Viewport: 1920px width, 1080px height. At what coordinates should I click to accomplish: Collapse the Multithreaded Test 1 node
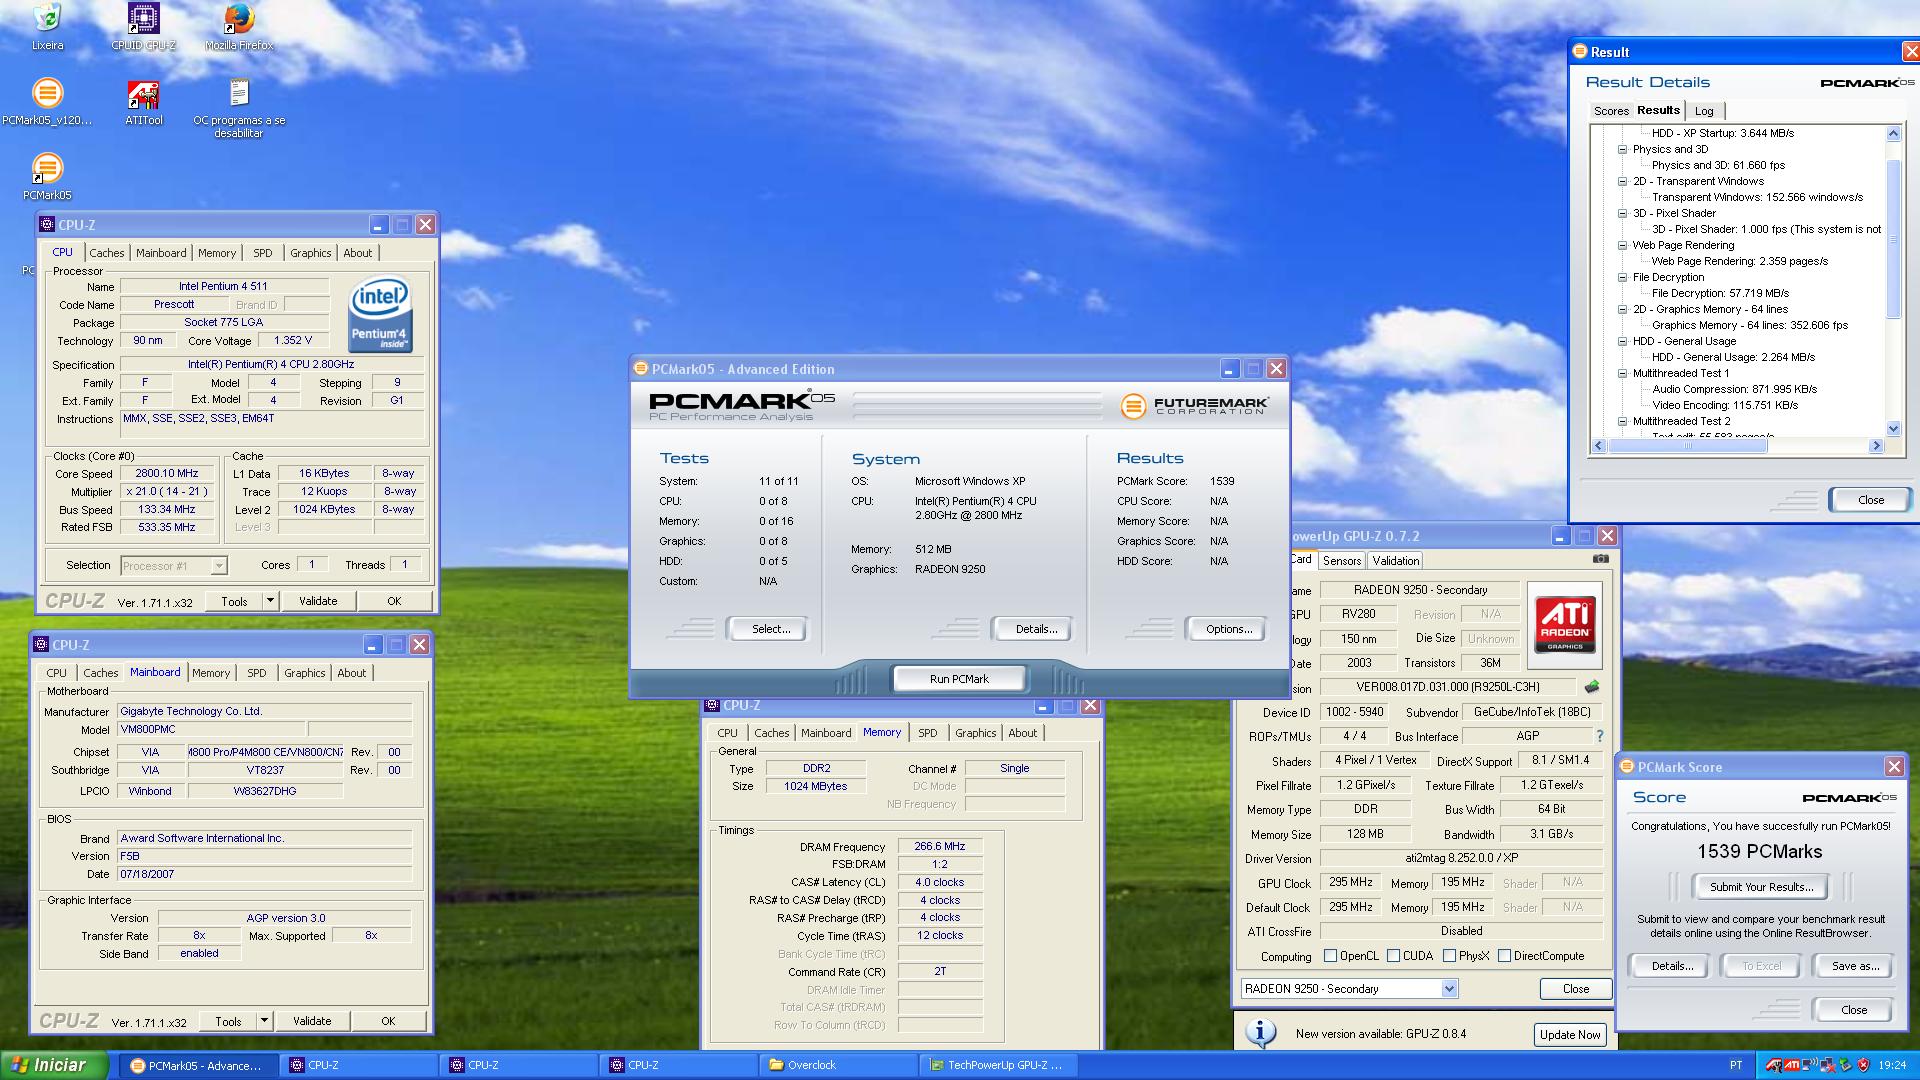(x=1623, y=373)
